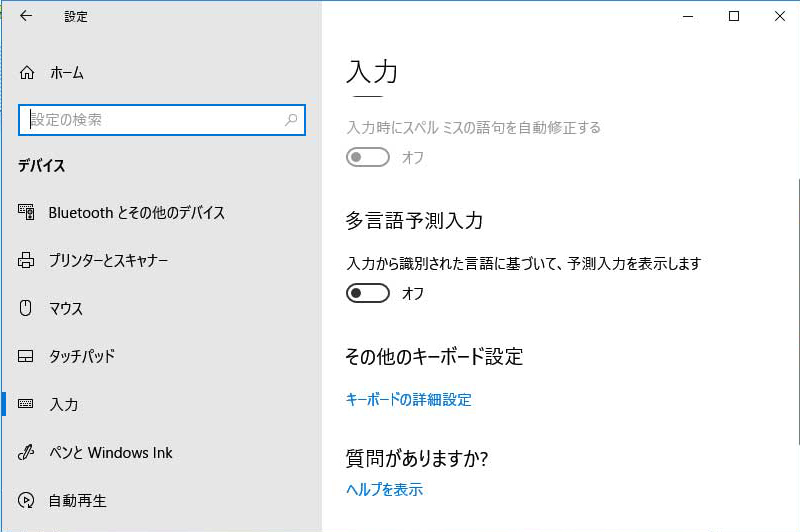Close the 設定 window
This screenshot has width=800, height=532.
click(x=780, y=16)
